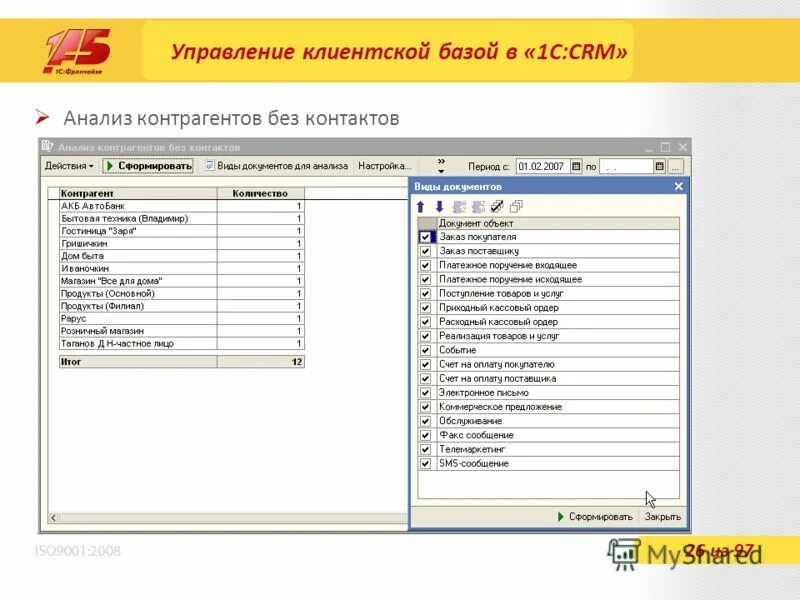Select Продукты (Основной) row
The width and height of the screenshot is (800, 600).
[182, 293]
